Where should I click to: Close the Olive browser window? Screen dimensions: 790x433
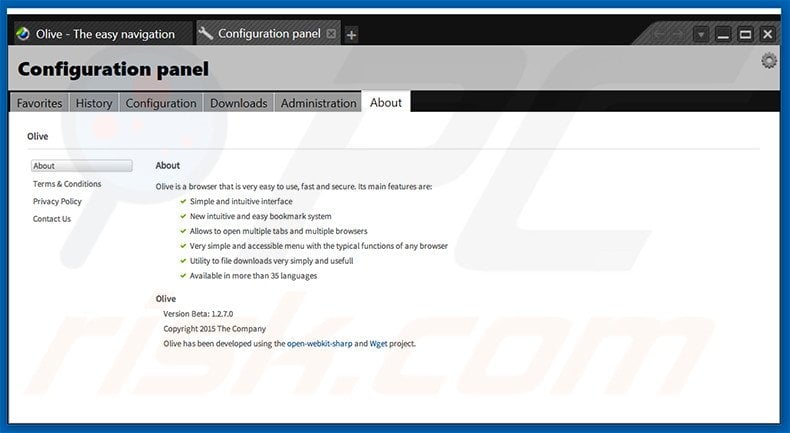(767, 34)
